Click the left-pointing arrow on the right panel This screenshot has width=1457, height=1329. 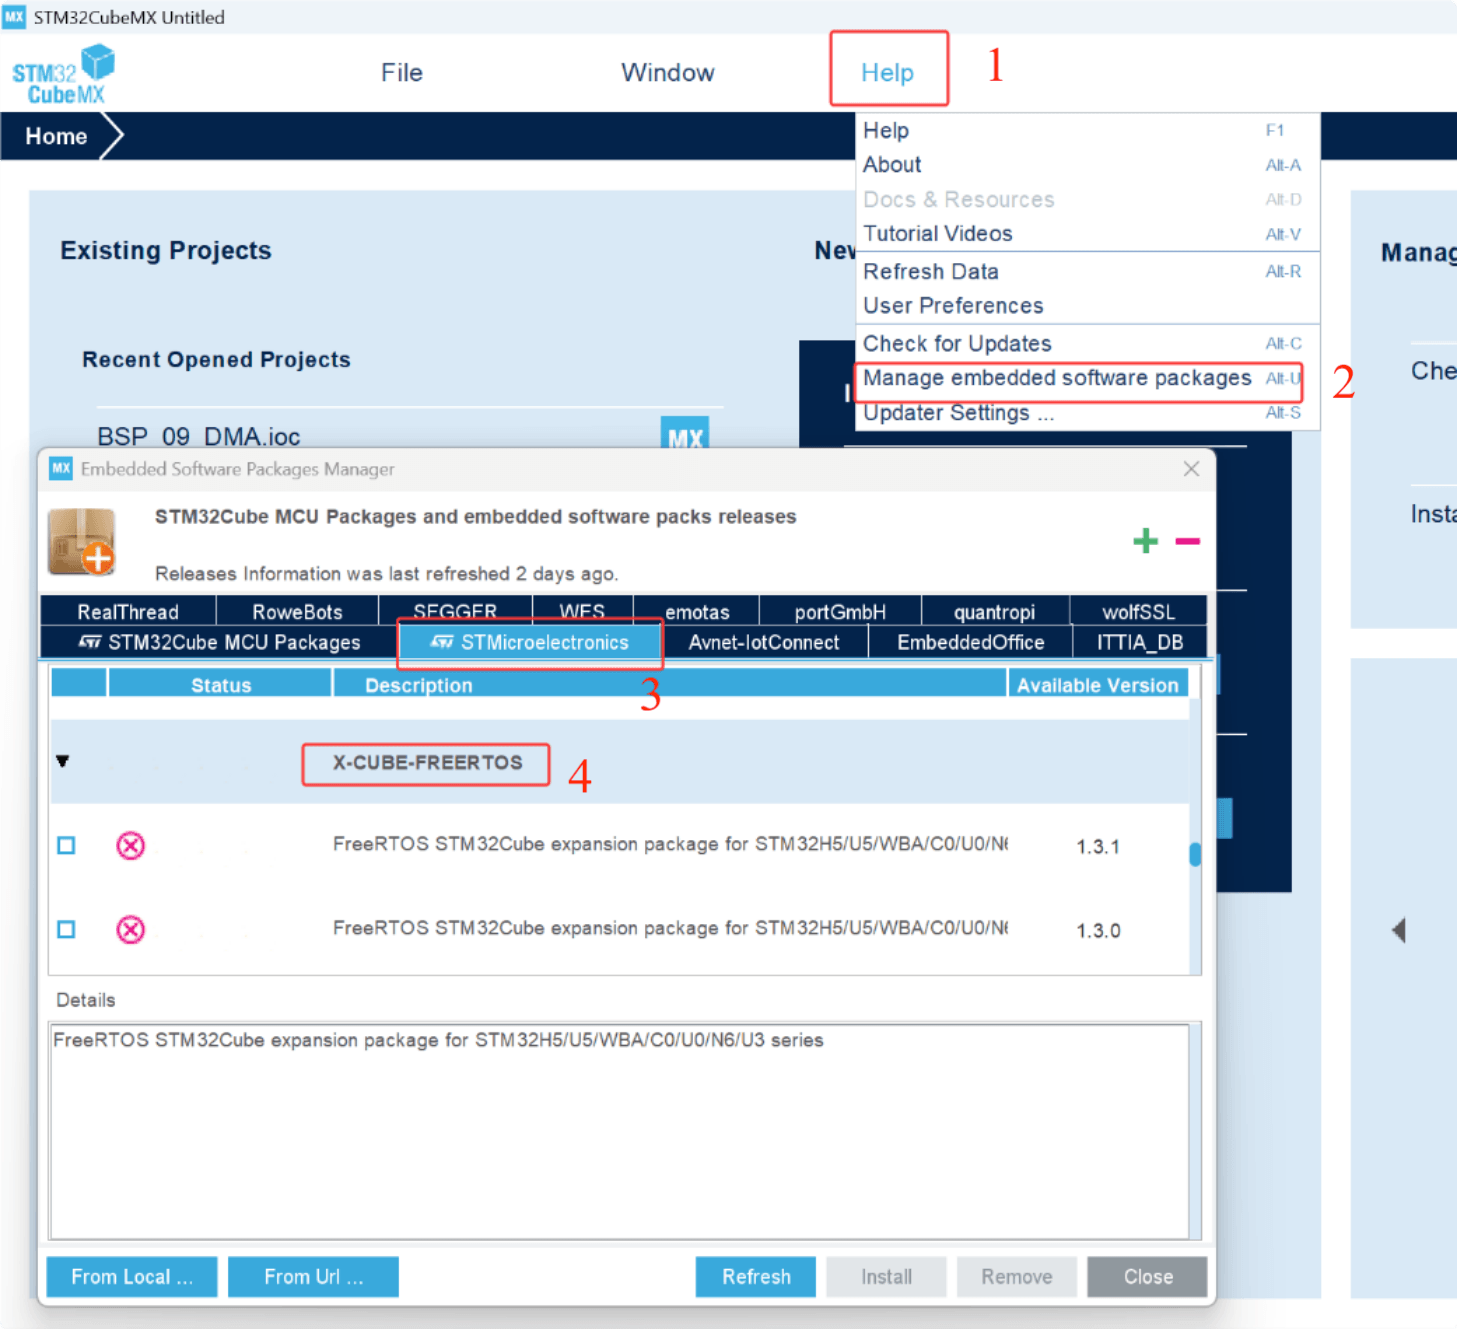tap(1399, 930)
